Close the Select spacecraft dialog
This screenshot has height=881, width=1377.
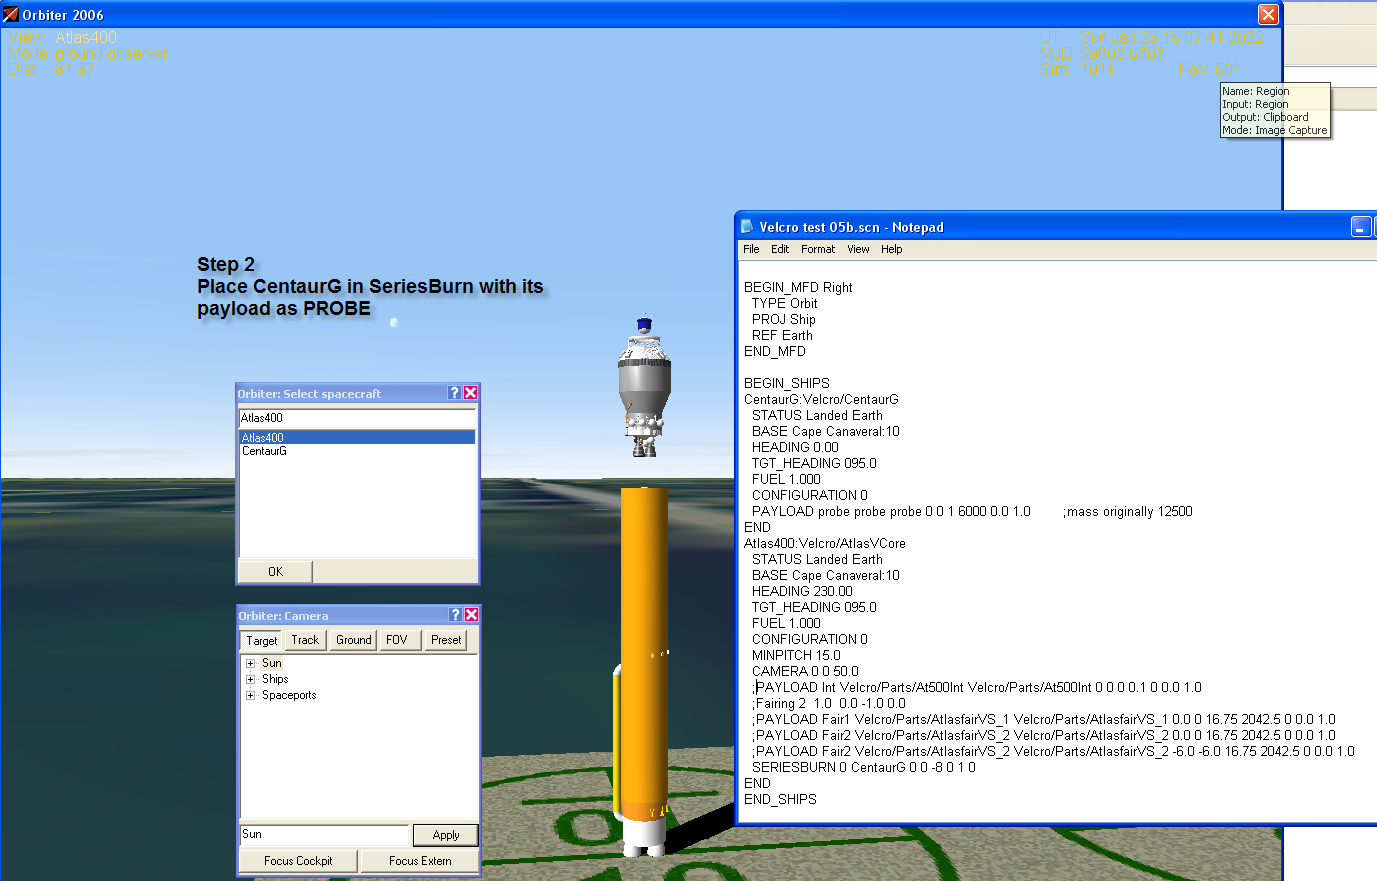coord(470,393)
